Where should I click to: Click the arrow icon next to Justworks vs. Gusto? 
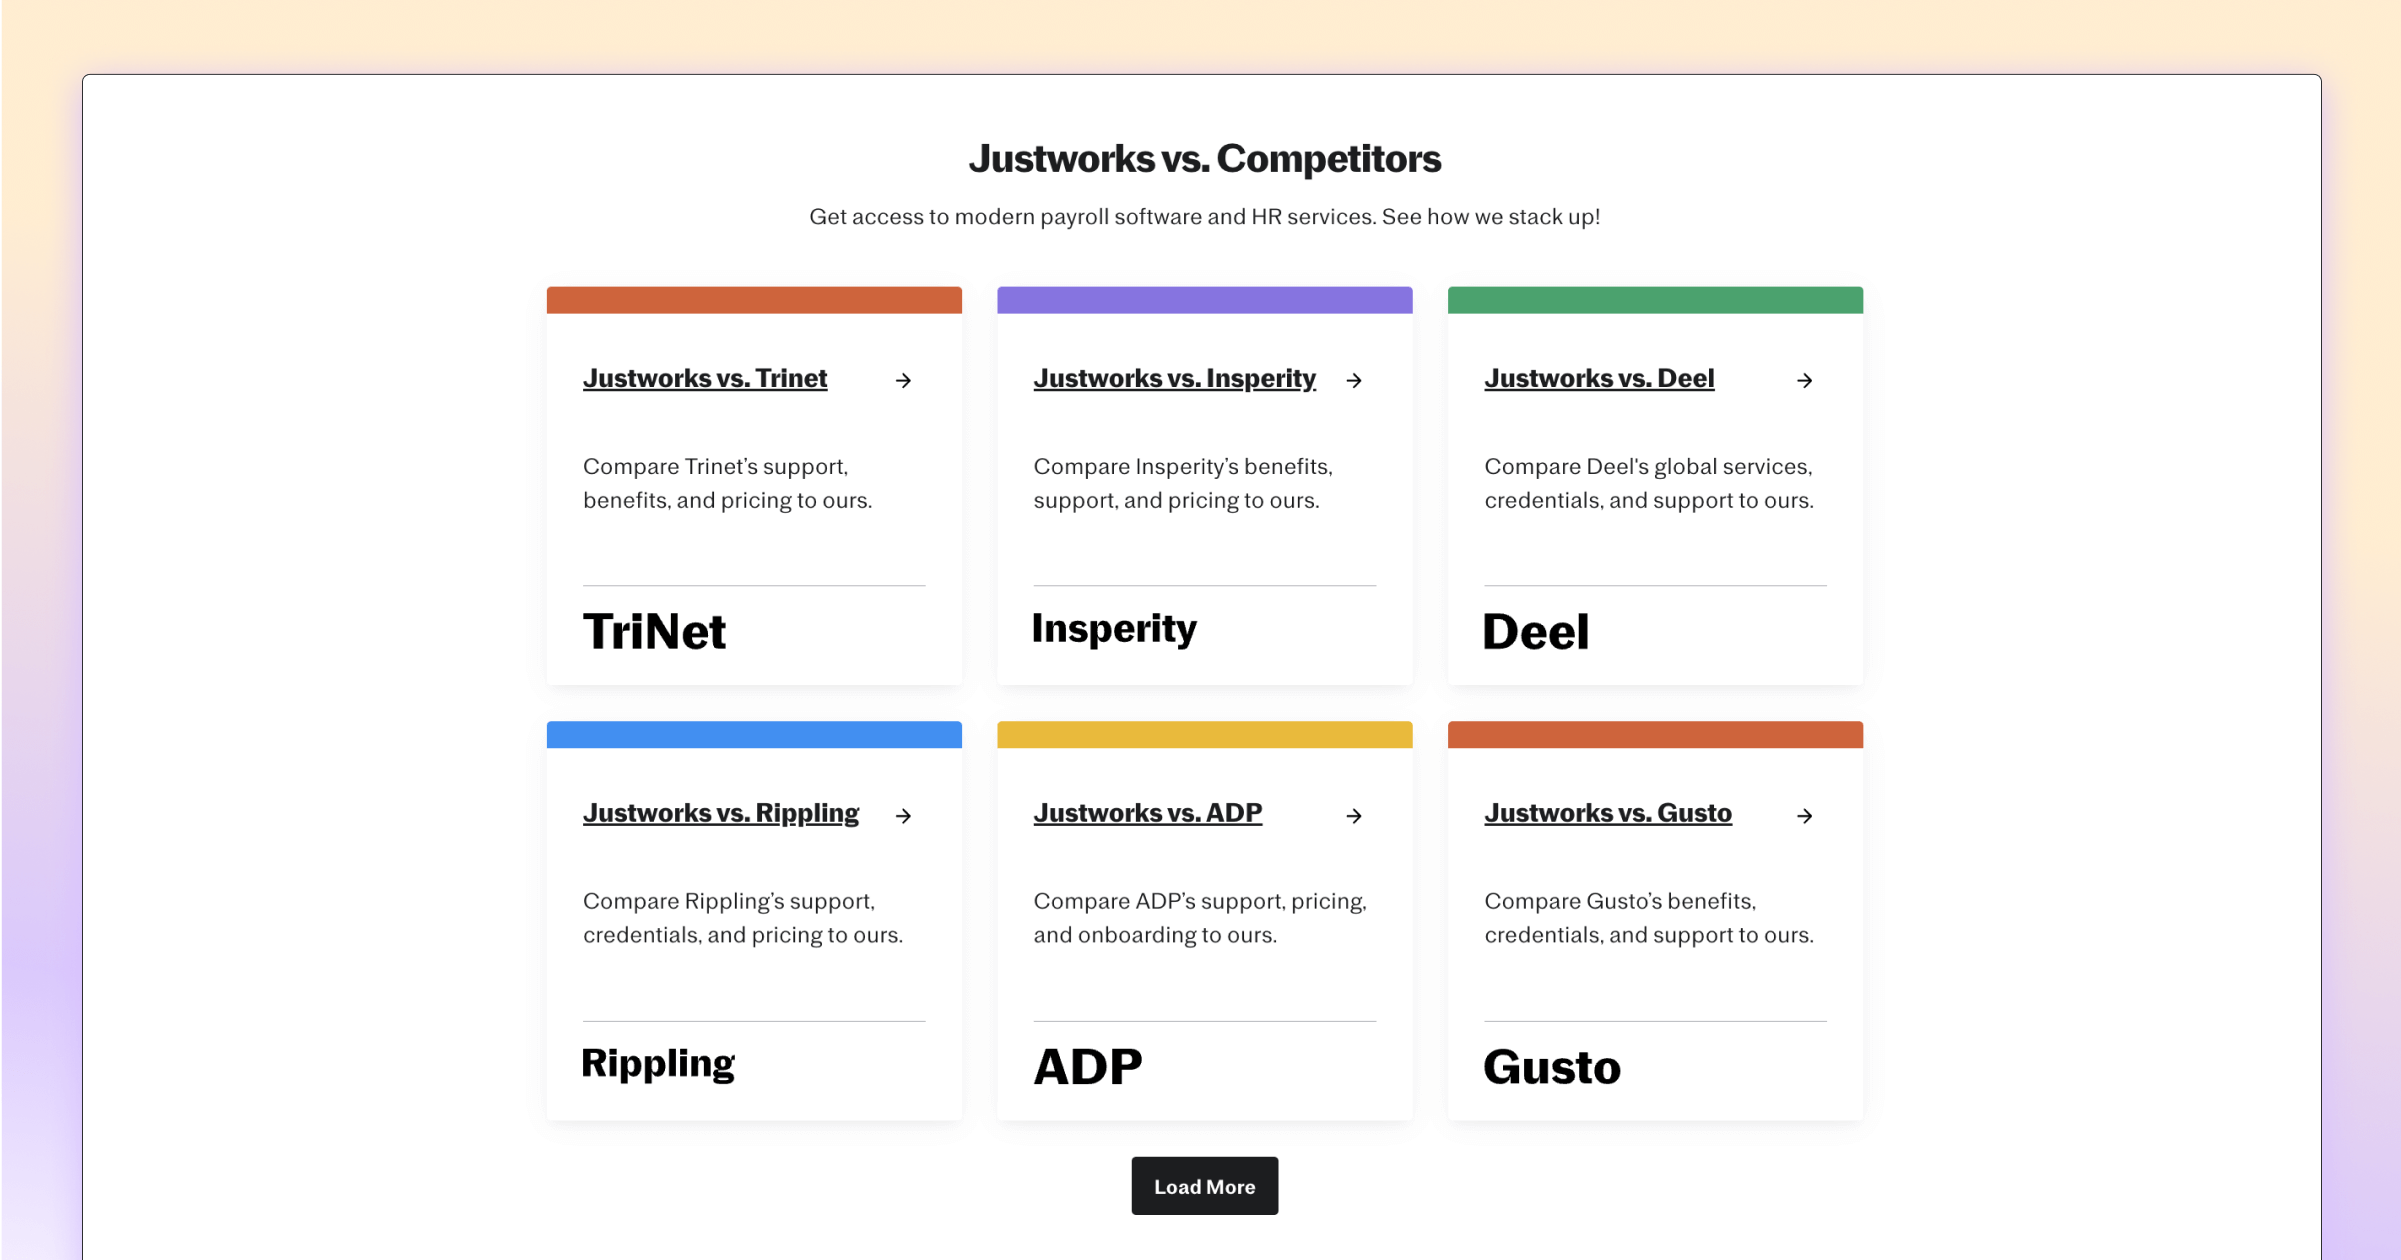click(1804, 815)
